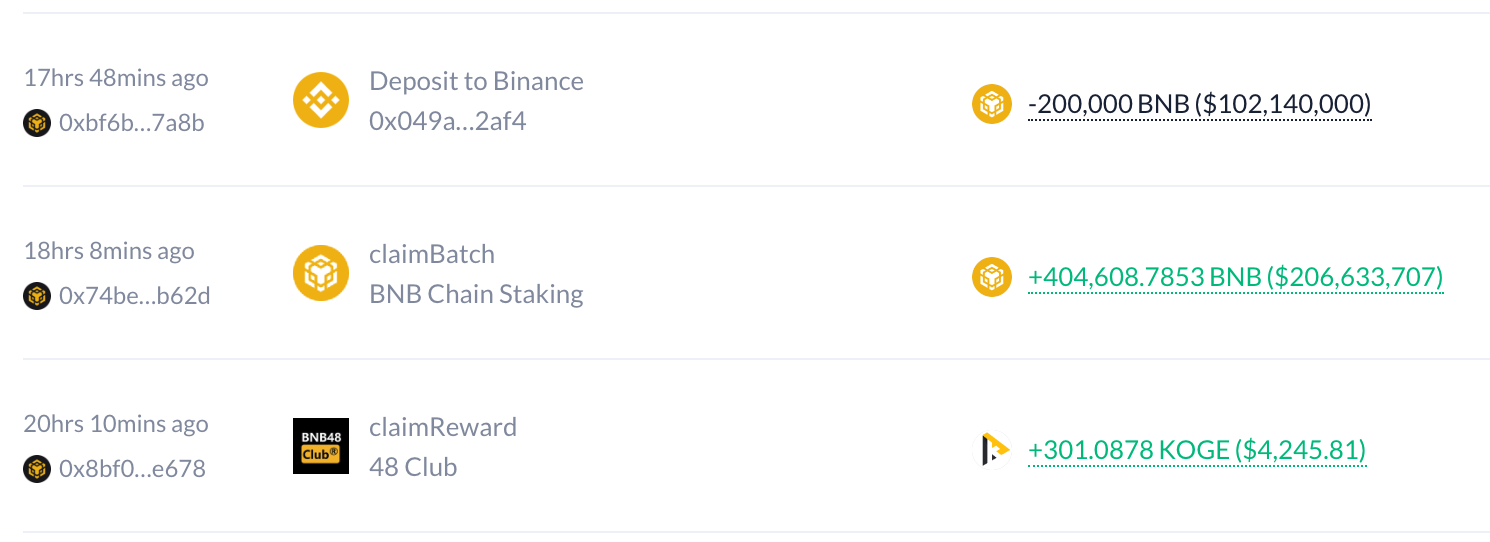Click the BNB48 Club logo icon
The height and width of the screenshot is (542, 1490).
tap(320, 446)
